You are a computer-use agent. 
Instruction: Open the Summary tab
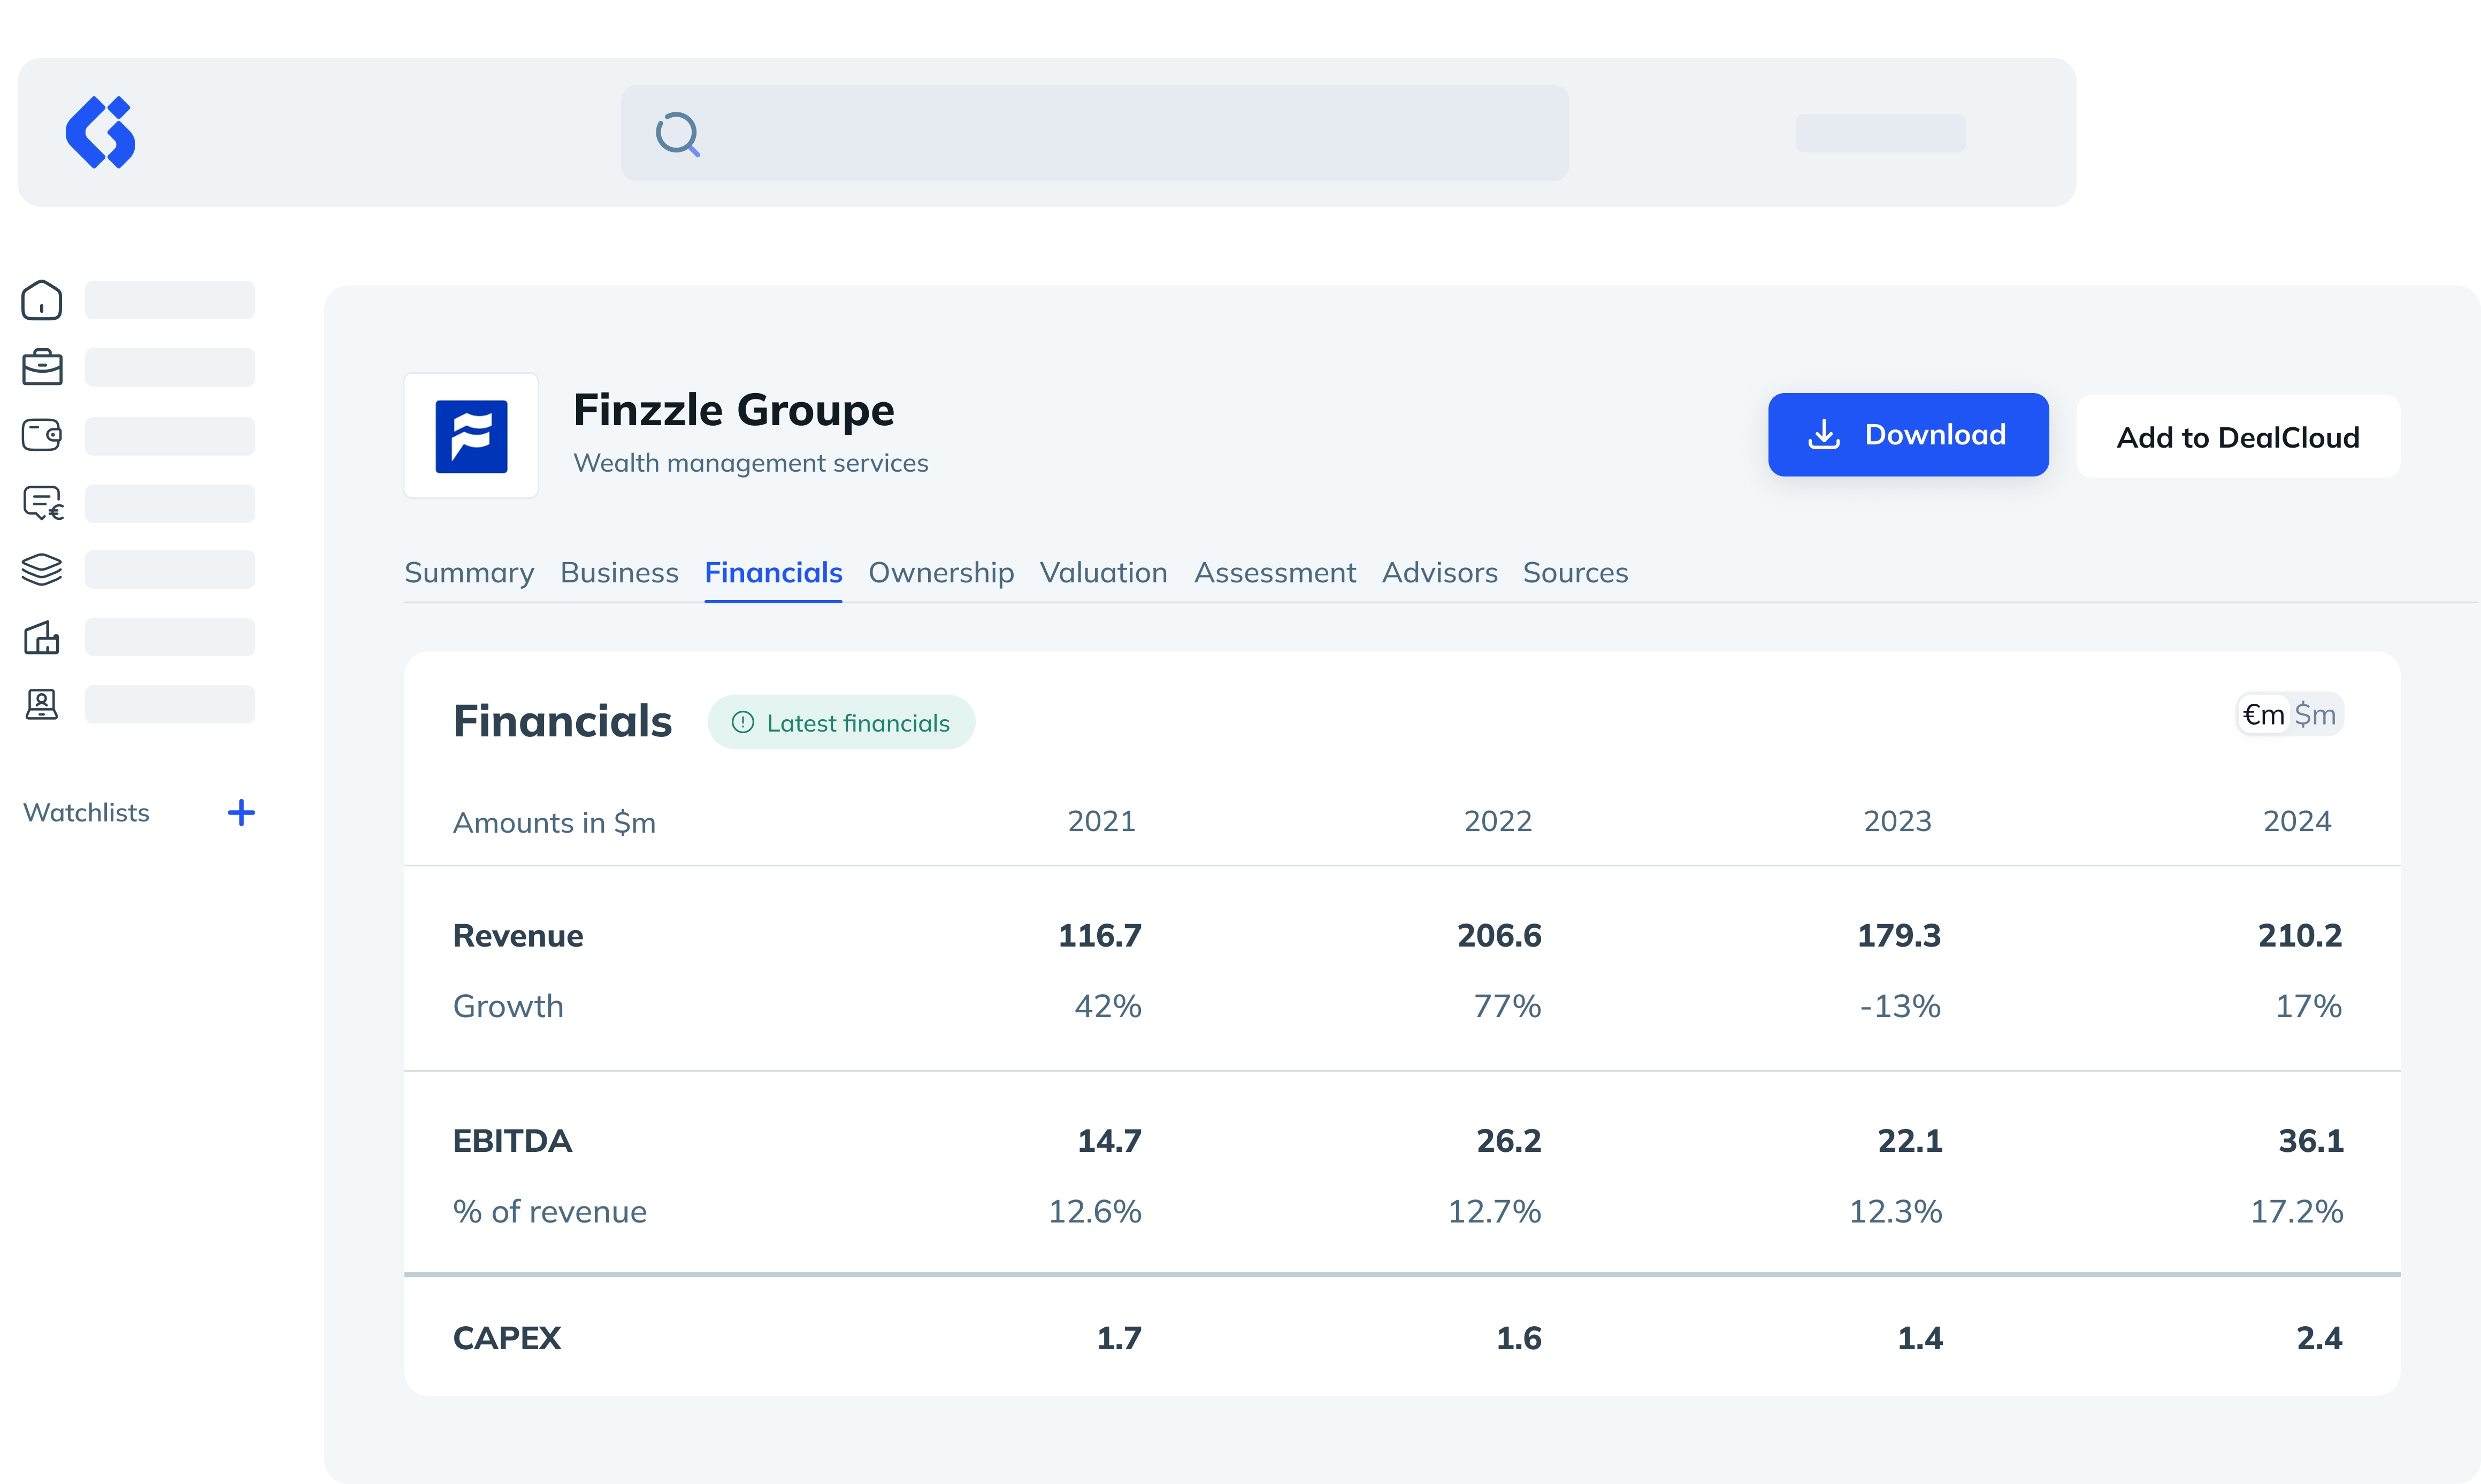pos(469,573)
